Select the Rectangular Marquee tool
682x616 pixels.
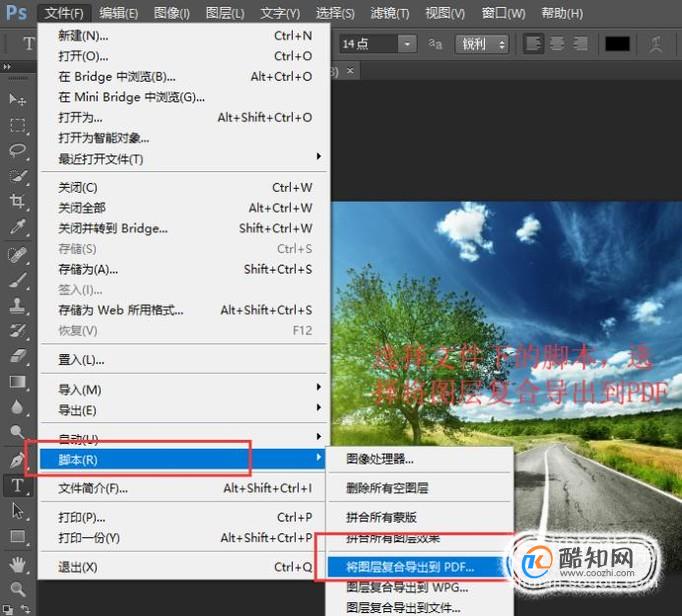(17, 125)
